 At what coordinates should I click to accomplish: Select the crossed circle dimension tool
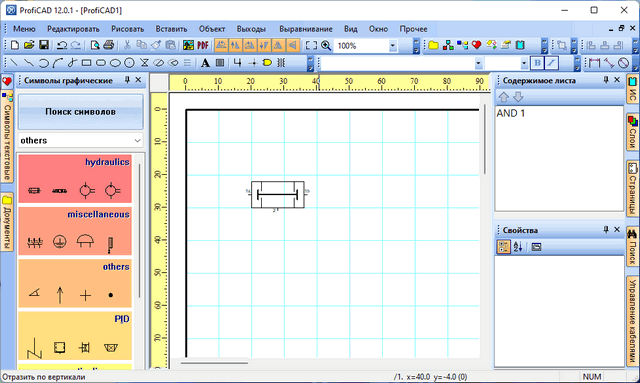623,63
